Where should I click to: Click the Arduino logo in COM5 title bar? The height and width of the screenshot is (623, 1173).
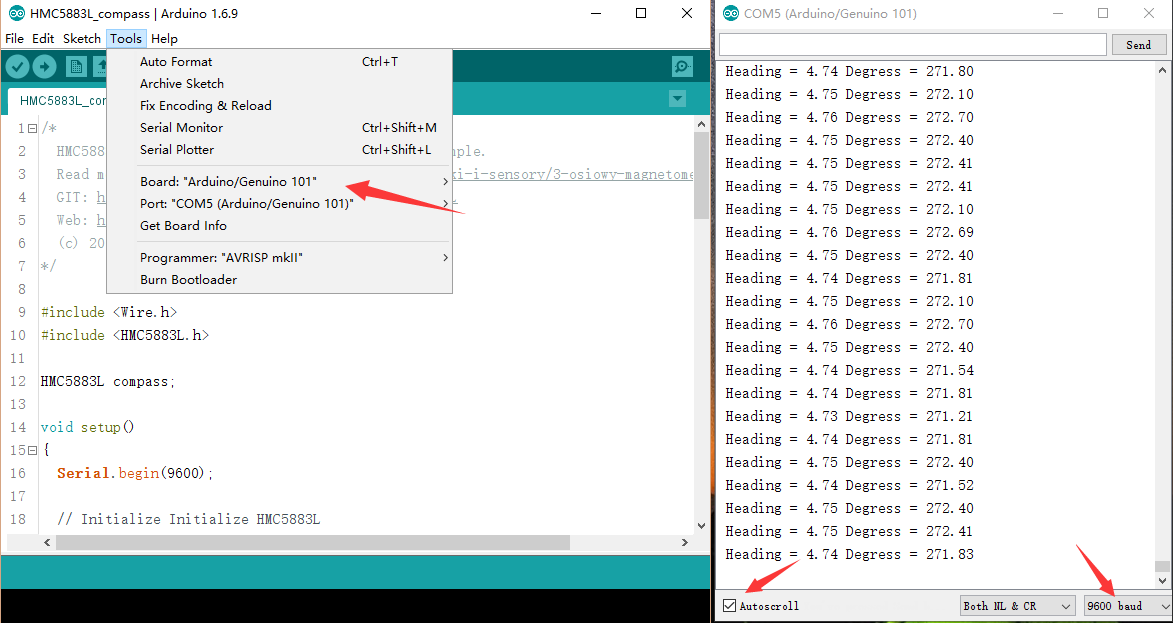[730, 13]
